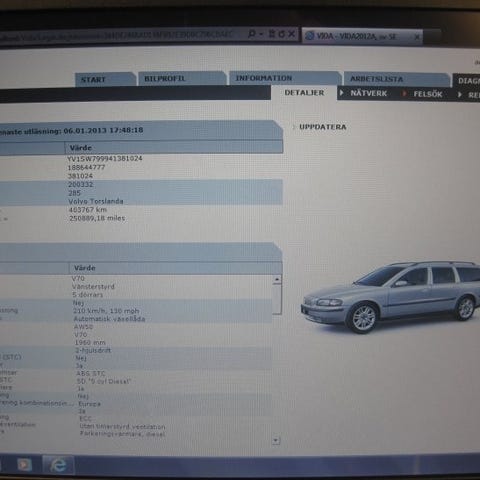Close the VIDA browser tab
Image resolution: width=480 pixels, height=480 pixels.
coord(417,37)
